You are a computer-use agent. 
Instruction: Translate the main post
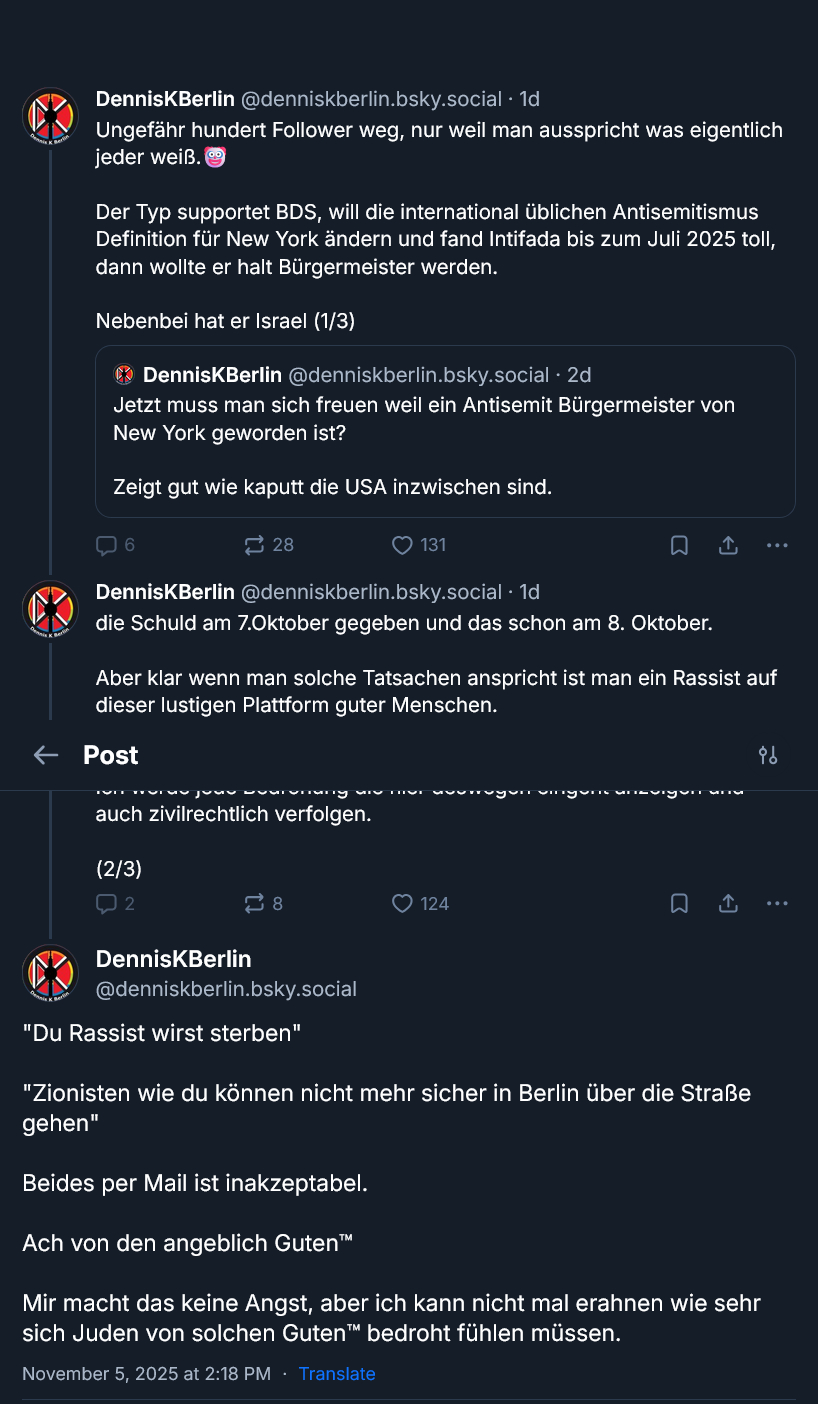(x=337, y=1374)
